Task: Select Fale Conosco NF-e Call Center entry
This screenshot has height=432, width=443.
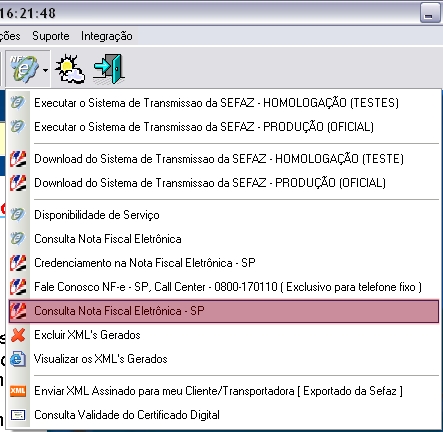Action: click(x=224, y=287)
